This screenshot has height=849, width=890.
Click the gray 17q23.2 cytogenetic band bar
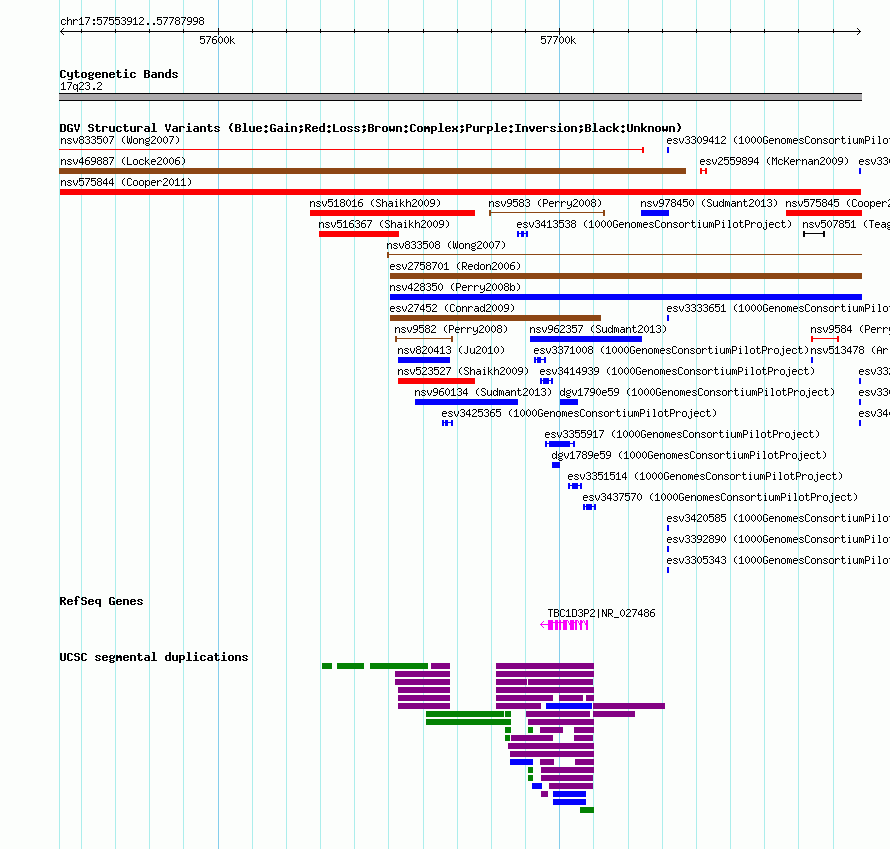pos(460,97)
